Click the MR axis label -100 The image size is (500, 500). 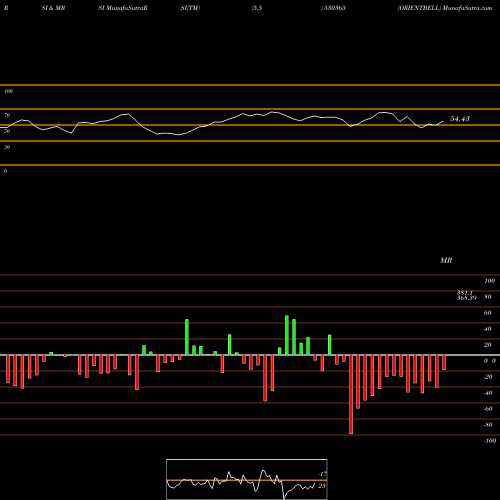coord(490,441)
